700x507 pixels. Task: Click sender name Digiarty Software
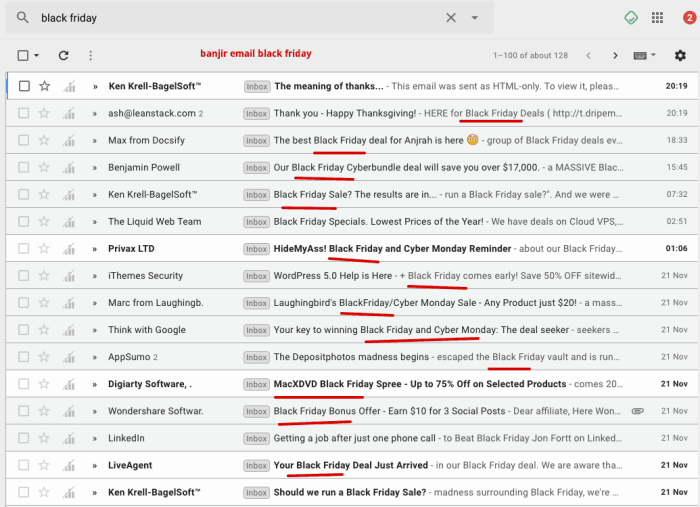coord(150,384)
